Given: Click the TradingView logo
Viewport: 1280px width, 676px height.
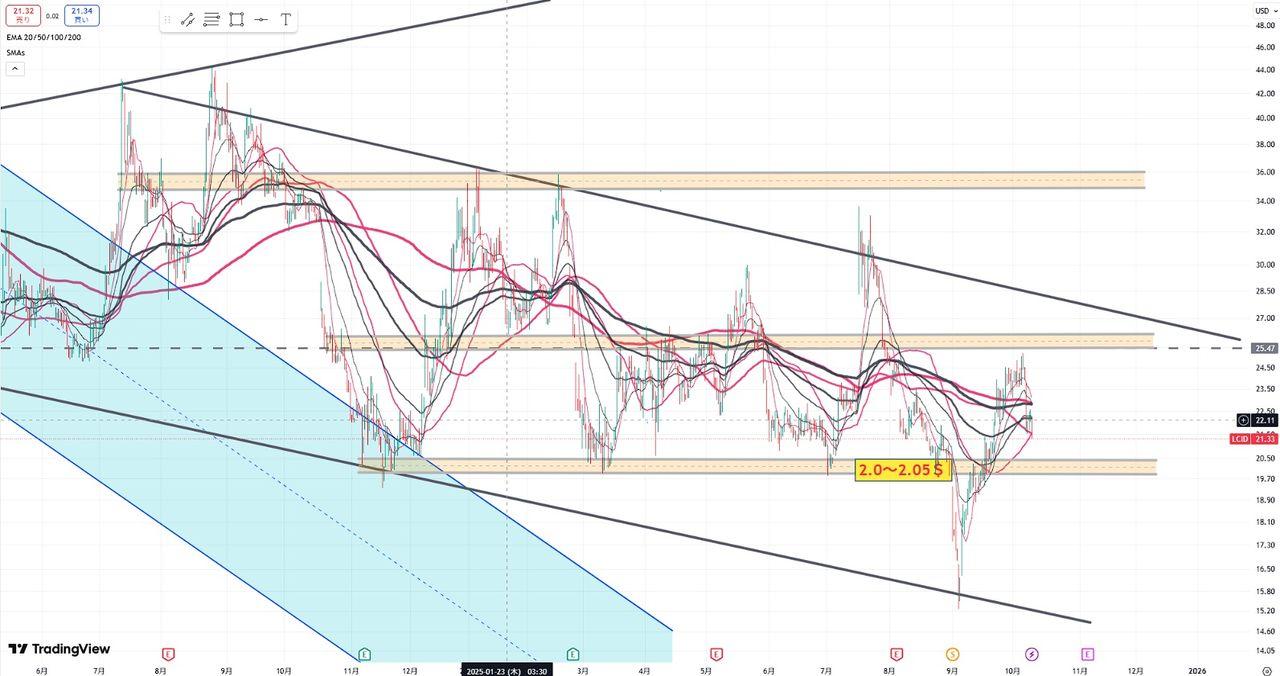Looking at the screenshot, I should (59, 649).
